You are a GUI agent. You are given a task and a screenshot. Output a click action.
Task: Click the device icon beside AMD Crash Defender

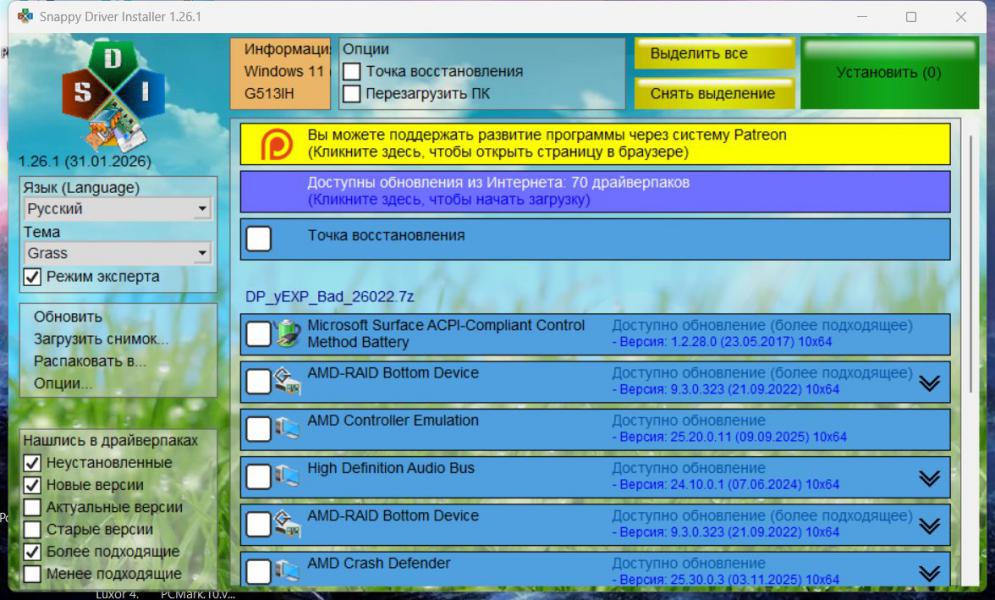288,571
